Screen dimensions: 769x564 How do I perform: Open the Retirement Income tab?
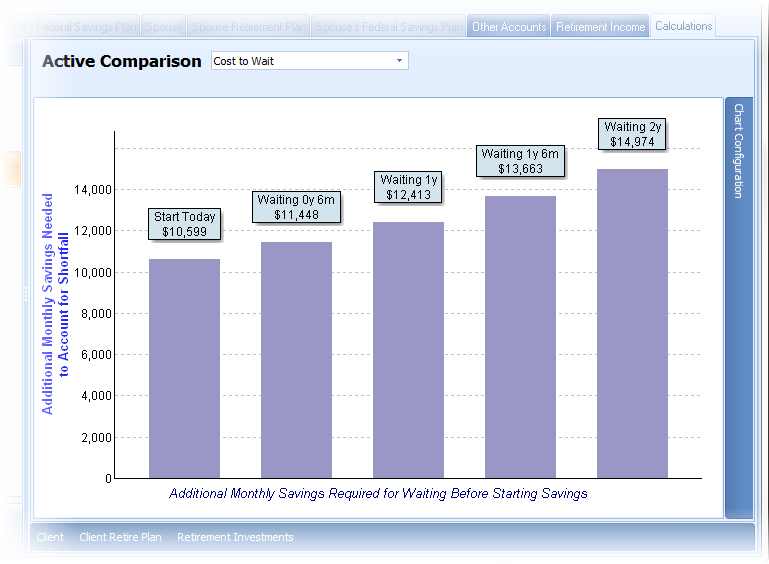point(600,27)
